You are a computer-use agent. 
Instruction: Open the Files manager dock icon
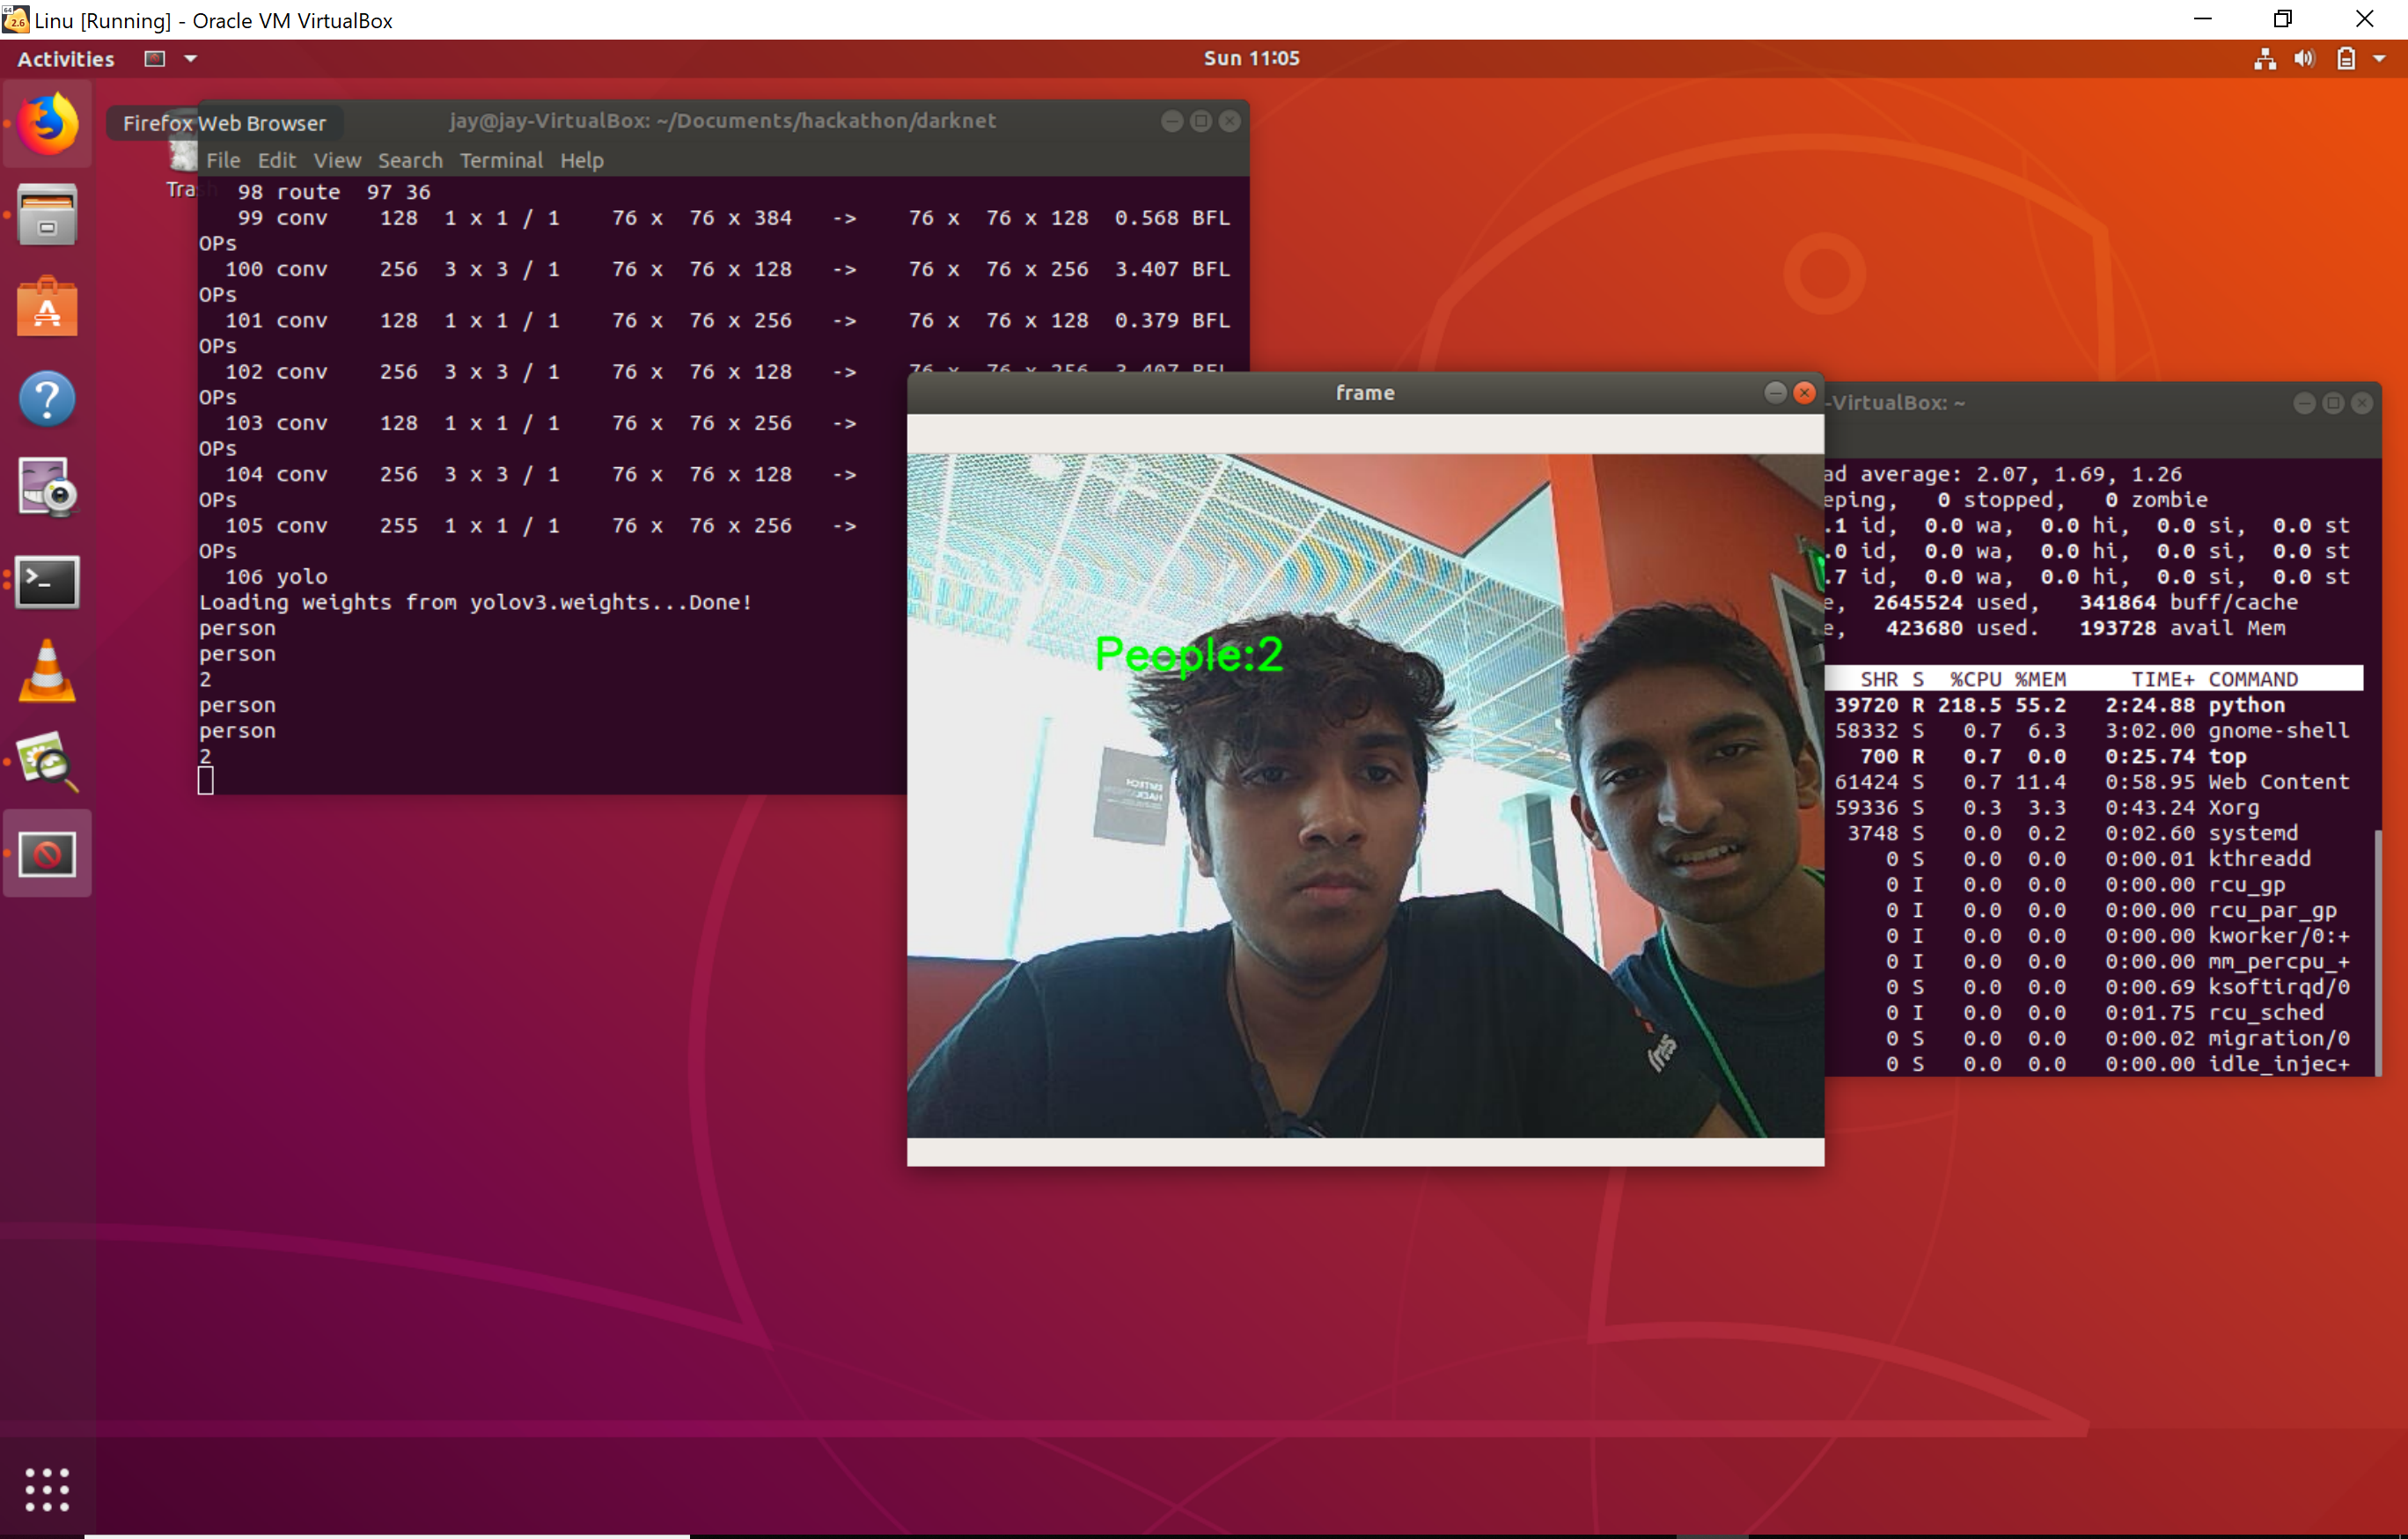tap(47, 215)
